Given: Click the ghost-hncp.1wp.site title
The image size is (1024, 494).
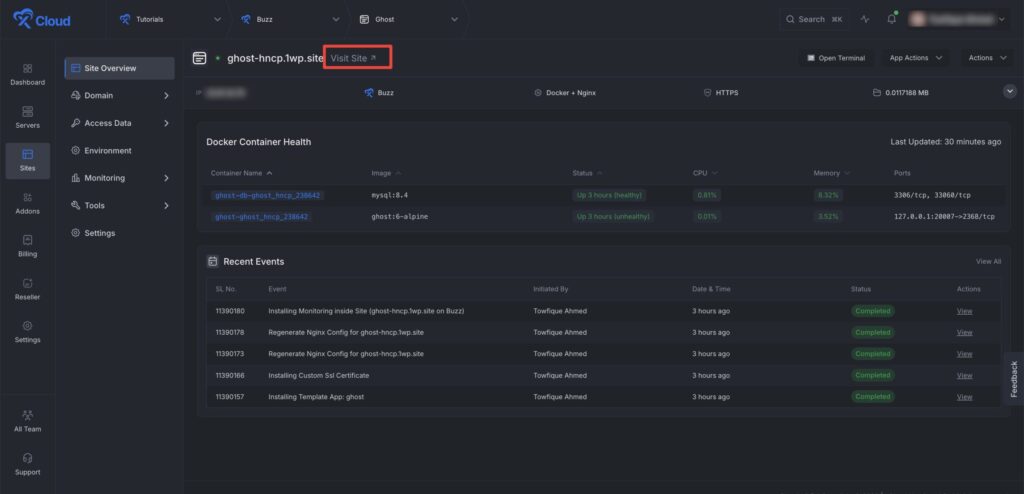Looking at the screenshot, I should point(275,58).
